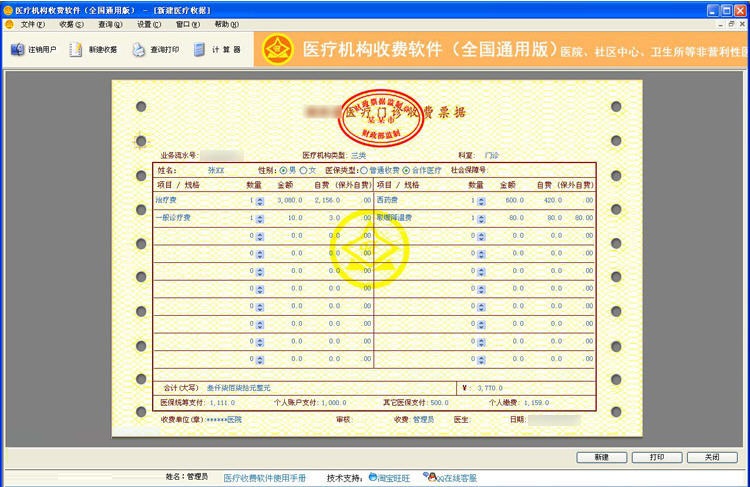Click the 新建收据 toolbar icon
The height and width of the screenshot is (487, 750).
[76, 49]
